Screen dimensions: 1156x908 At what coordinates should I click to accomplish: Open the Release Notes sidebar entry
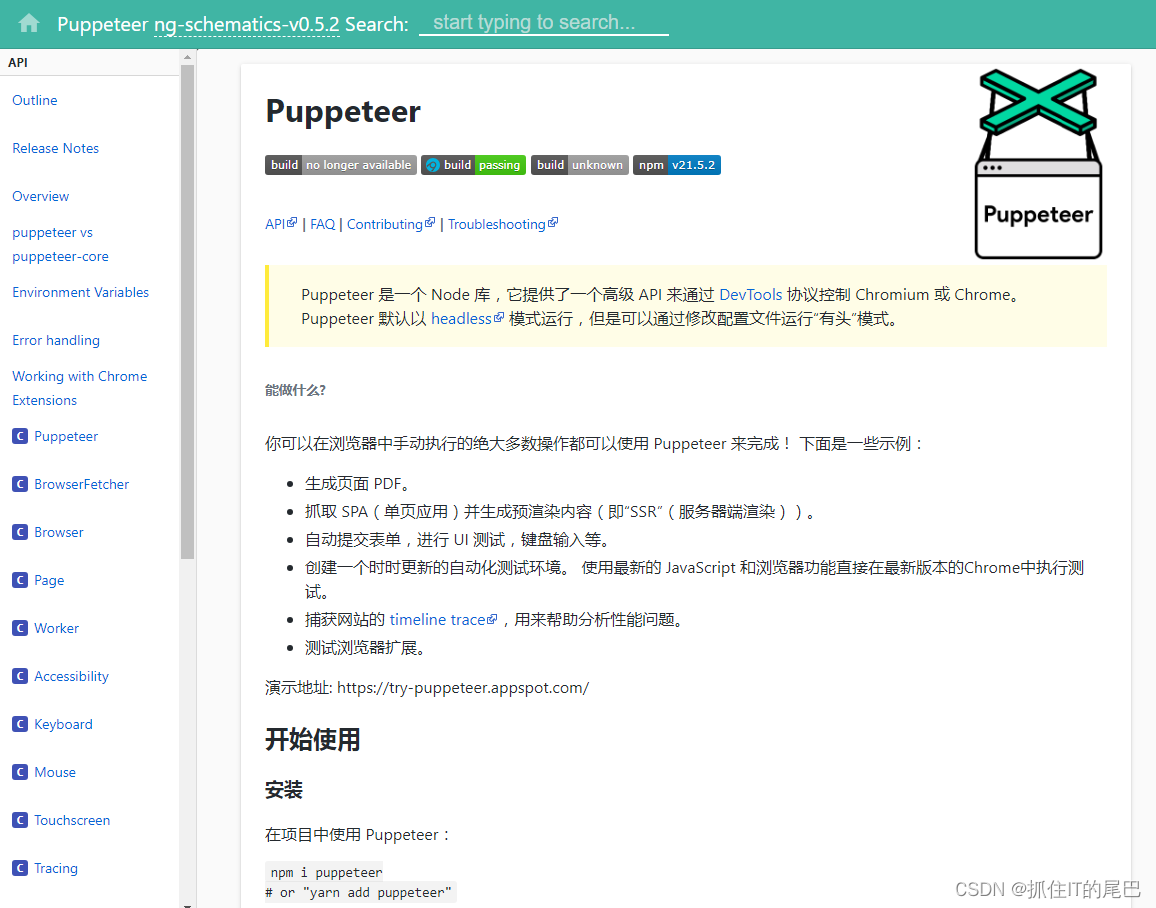55,148
